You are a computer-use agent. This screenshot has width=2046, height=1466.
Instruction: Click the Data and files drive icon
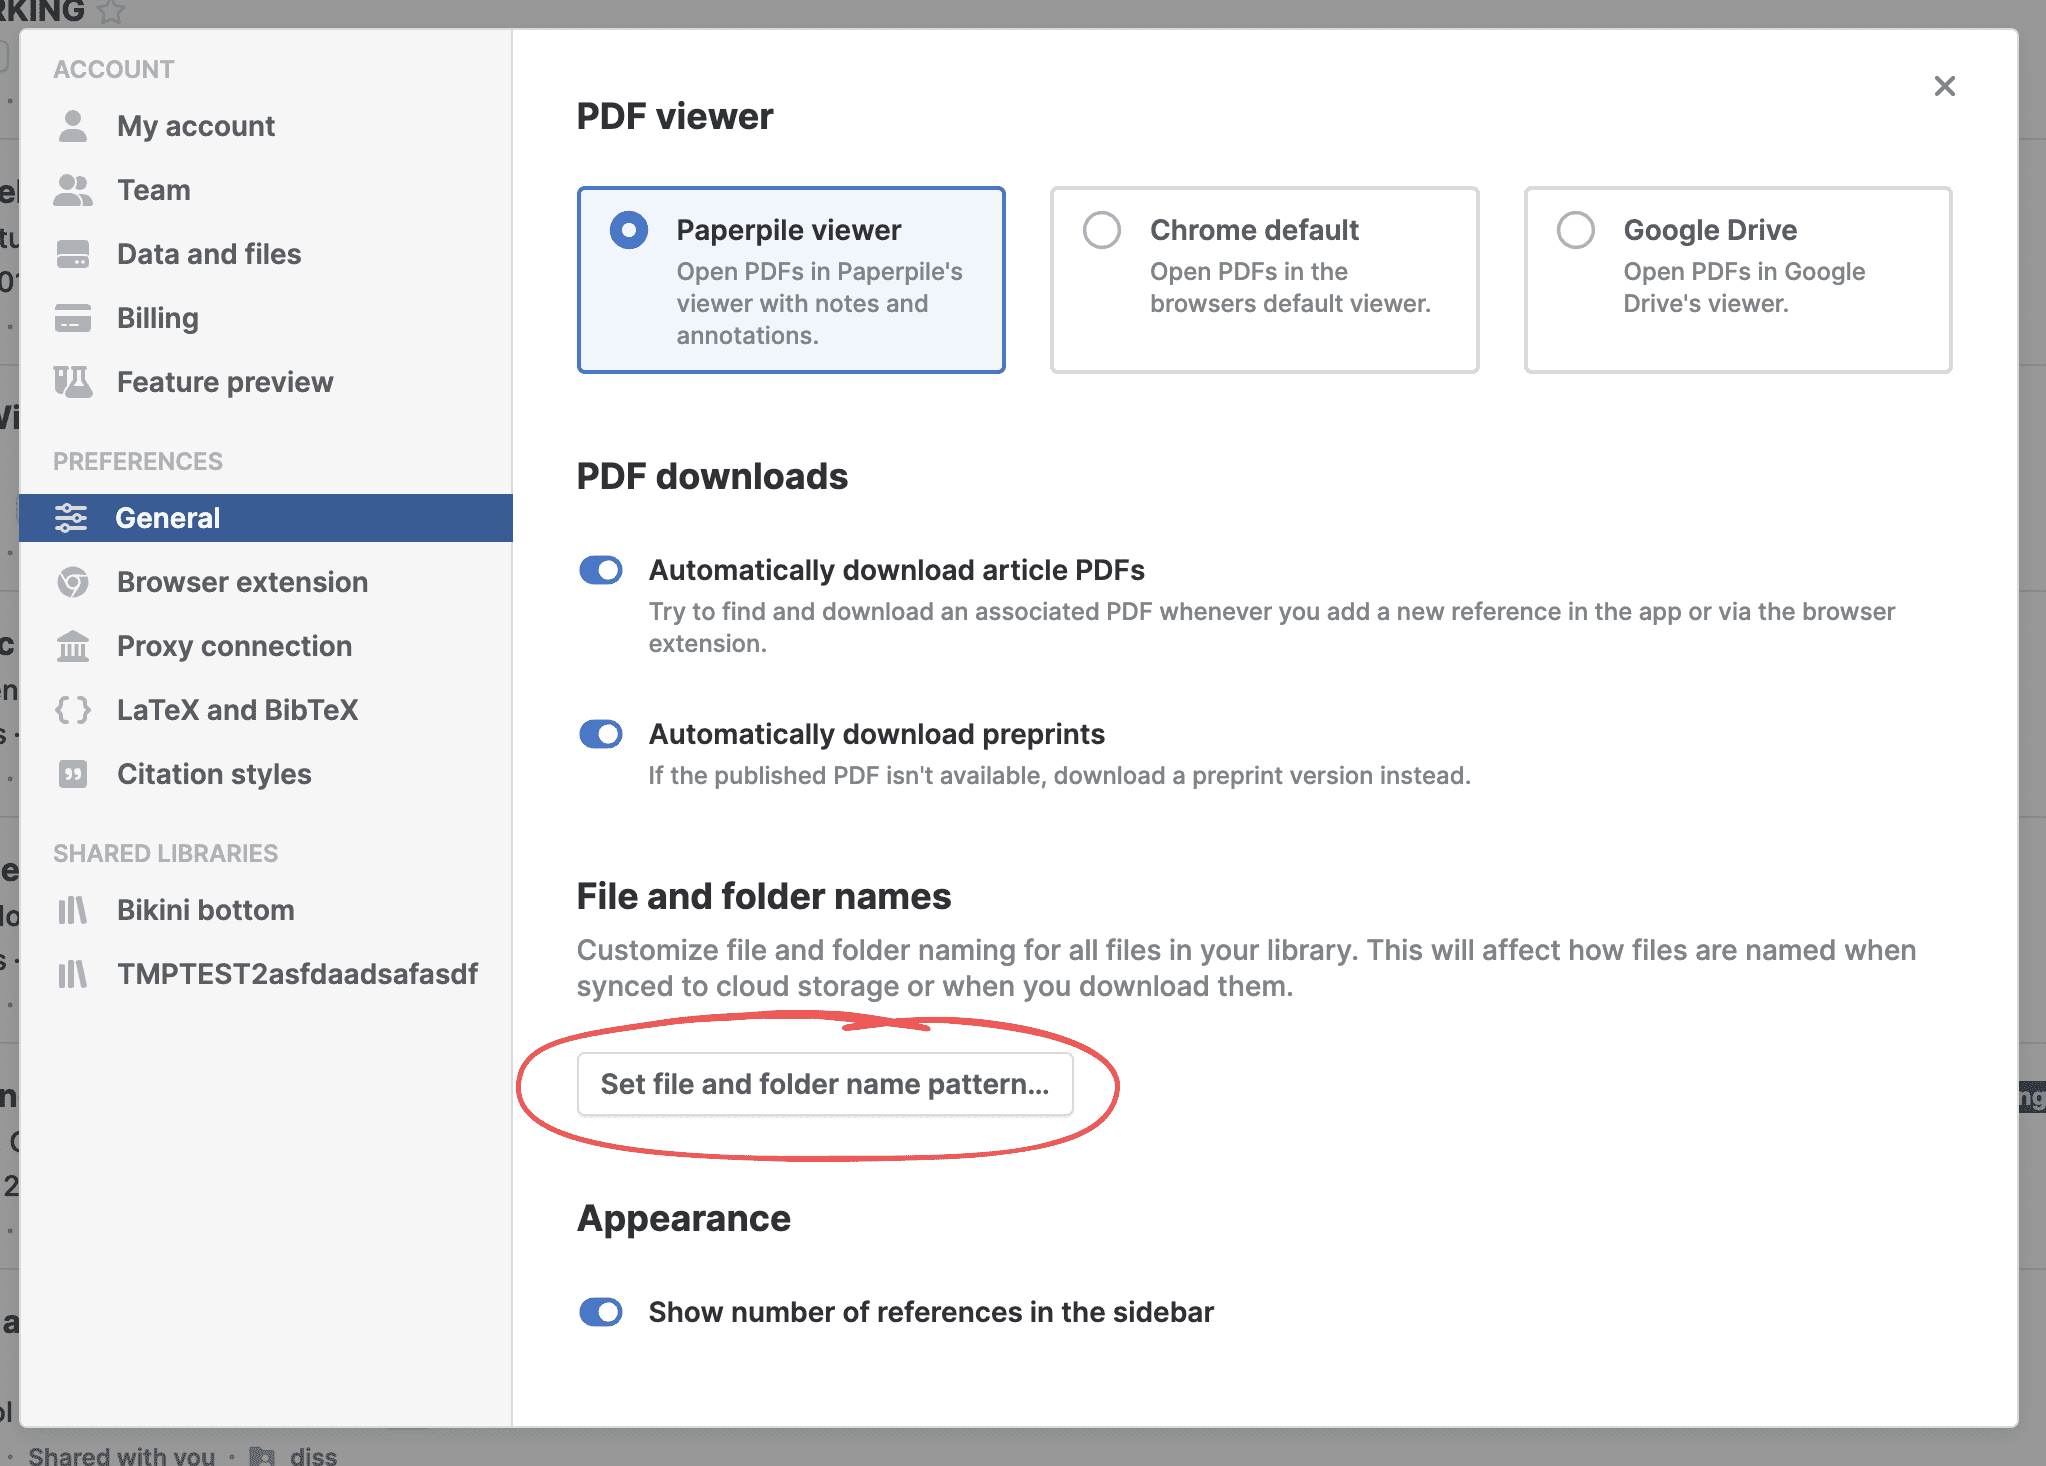coord(72,254)
